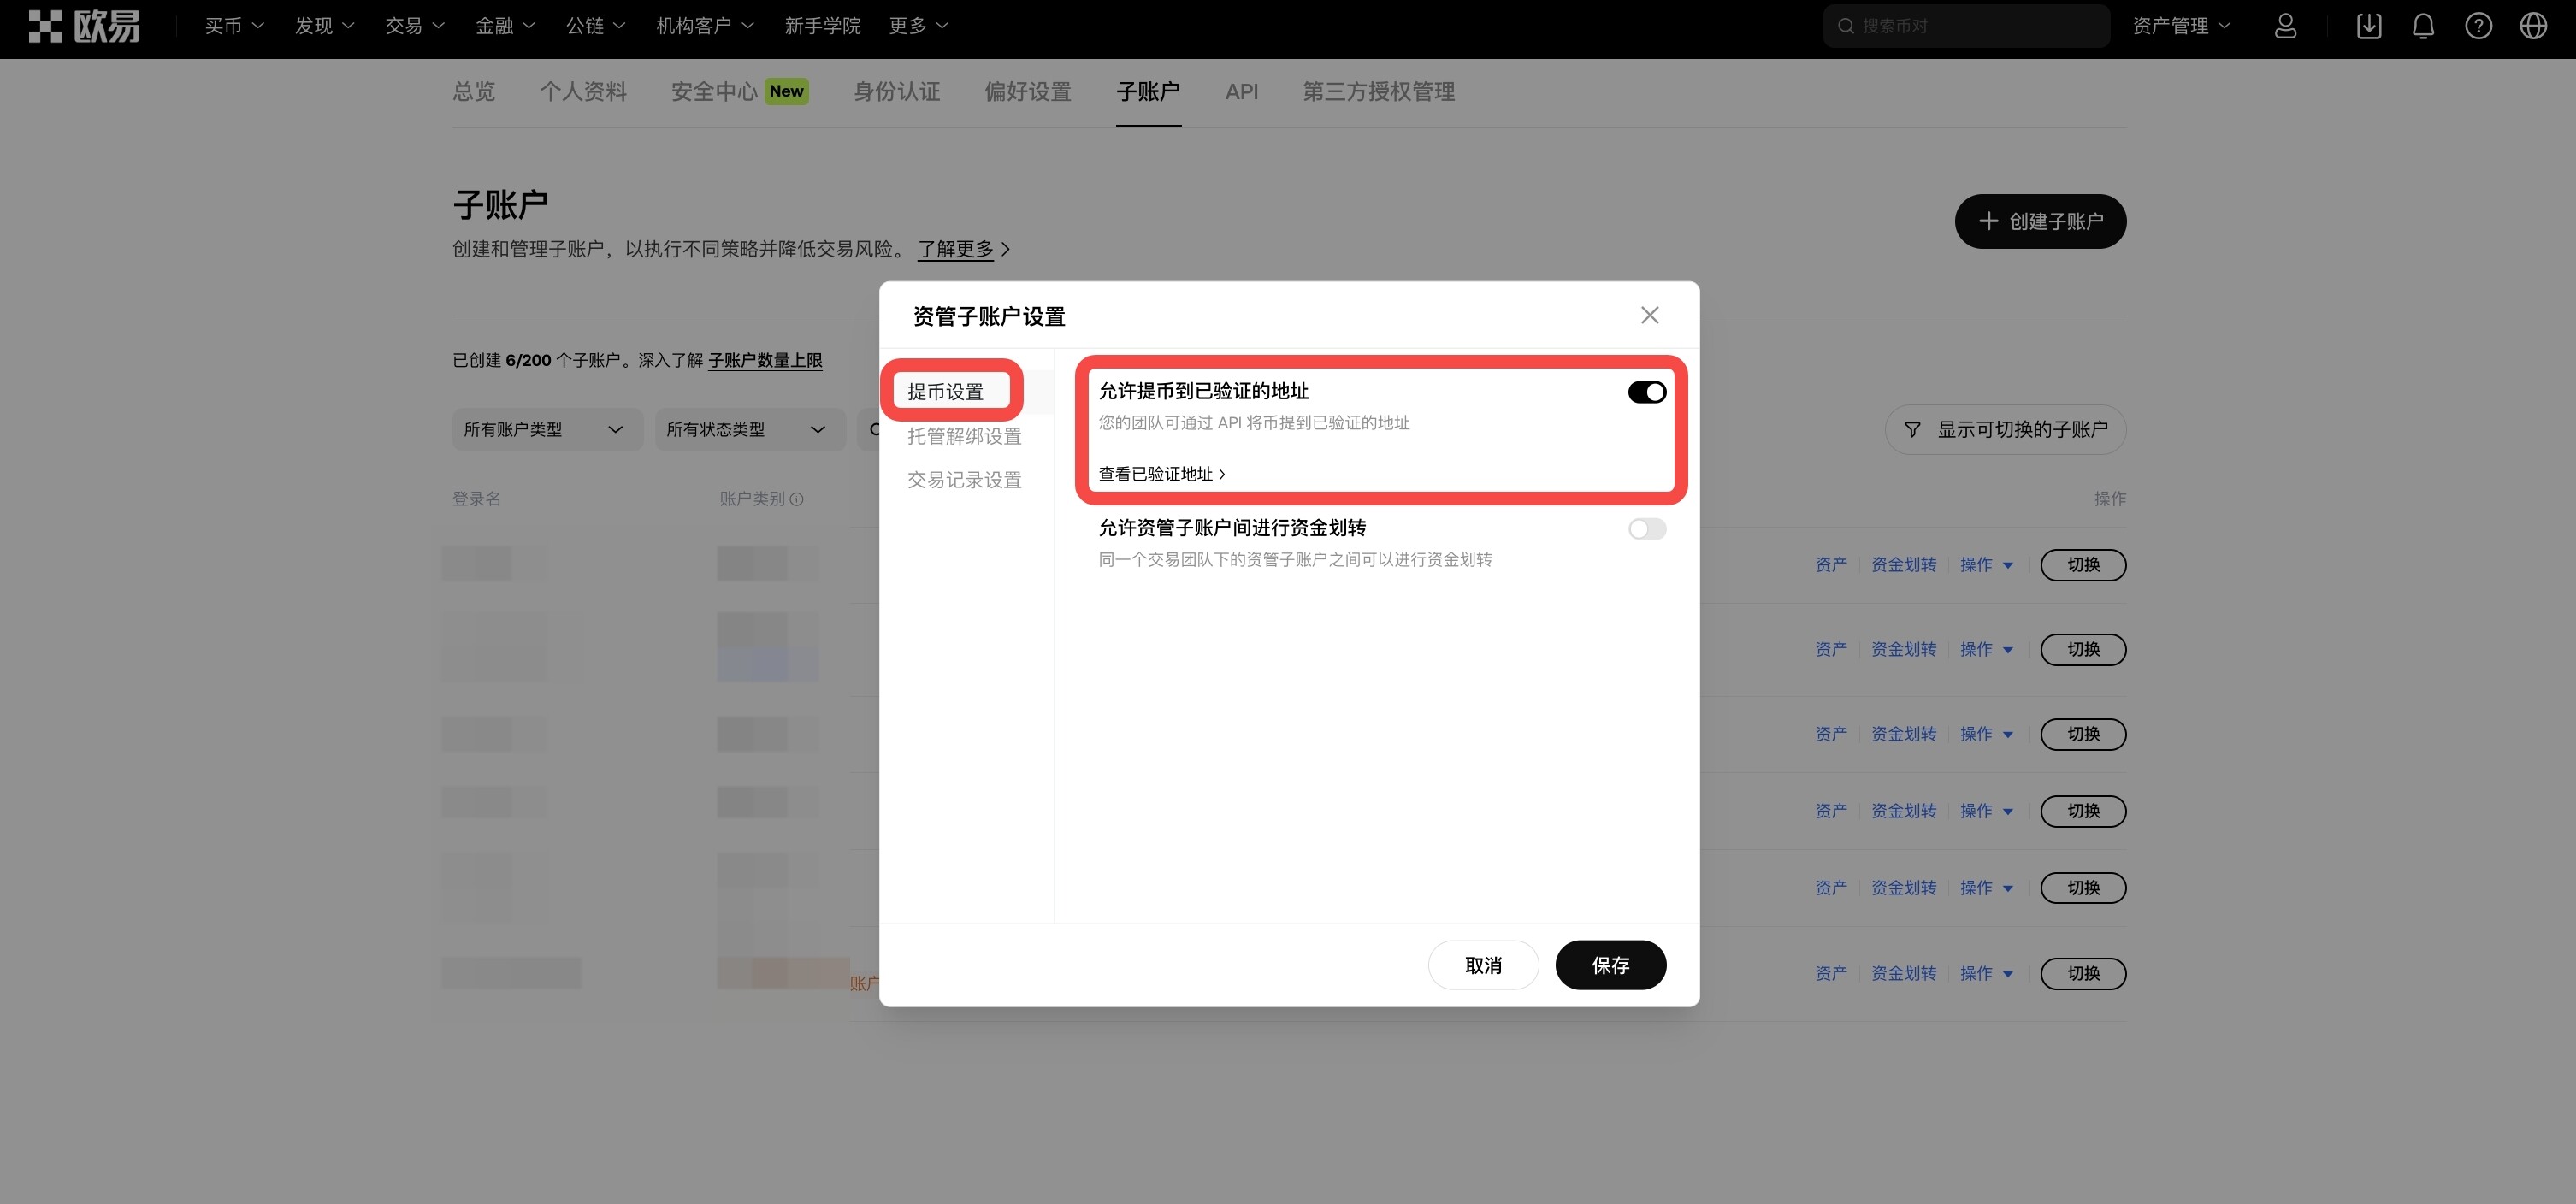Open the language globe icon
Screen dimensions: 2576x1204
coord(2533,26)
